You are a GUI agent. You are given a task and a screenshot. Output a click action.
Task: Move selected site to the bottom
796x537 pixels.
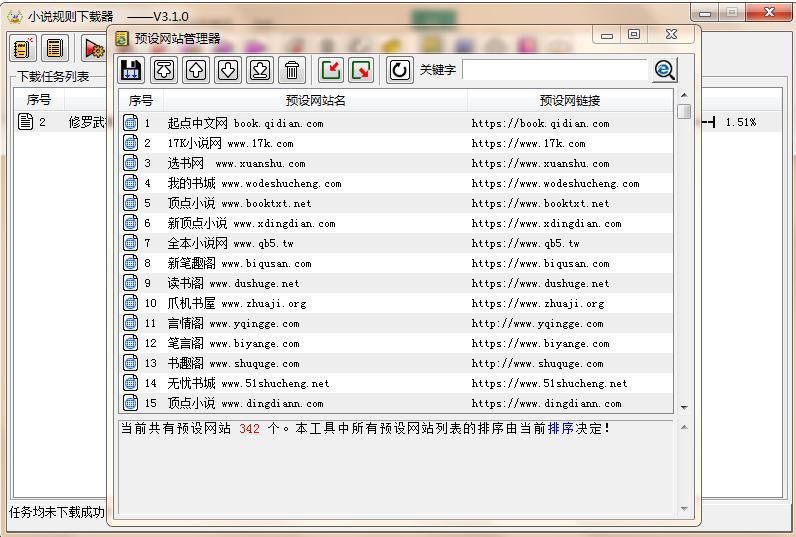coord(260,70)
